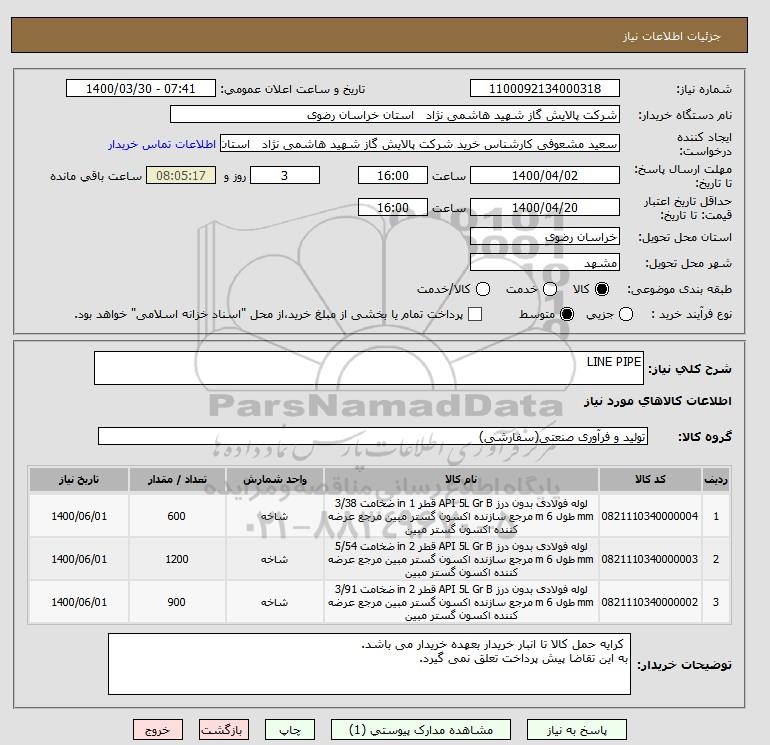
Task: Select the خدمت radio button
Action: pos(550,289)
